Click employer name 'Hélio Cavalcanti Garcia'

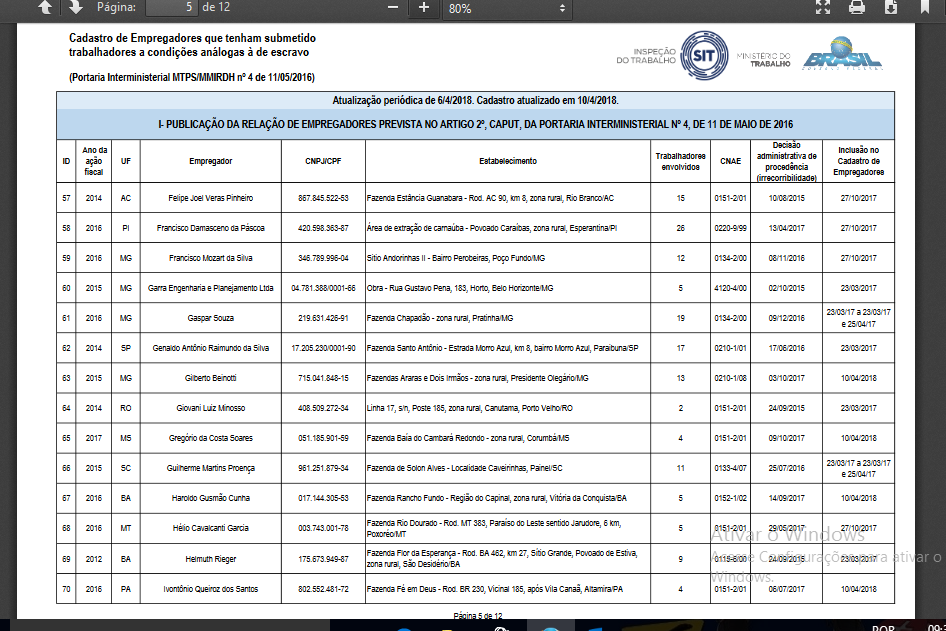[x=211, y=528]
